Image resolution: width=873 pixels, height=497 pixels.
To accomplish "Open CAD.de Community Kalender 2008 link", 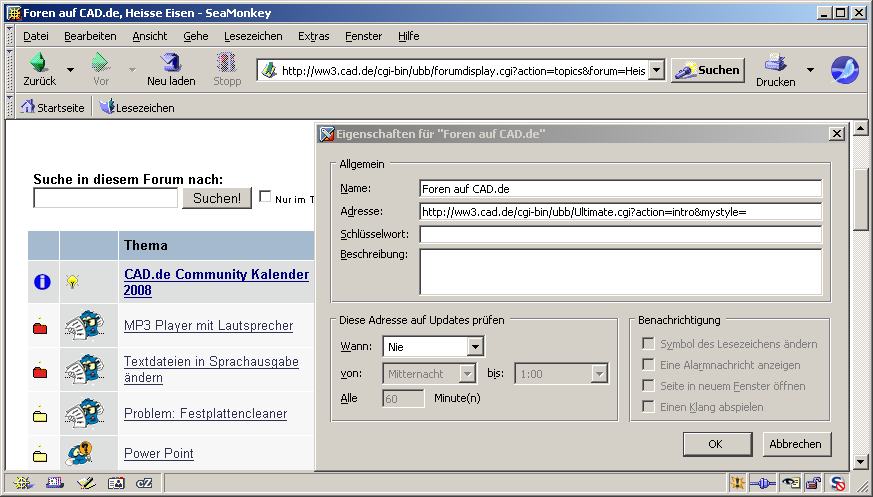I will (x=217, y=282).
